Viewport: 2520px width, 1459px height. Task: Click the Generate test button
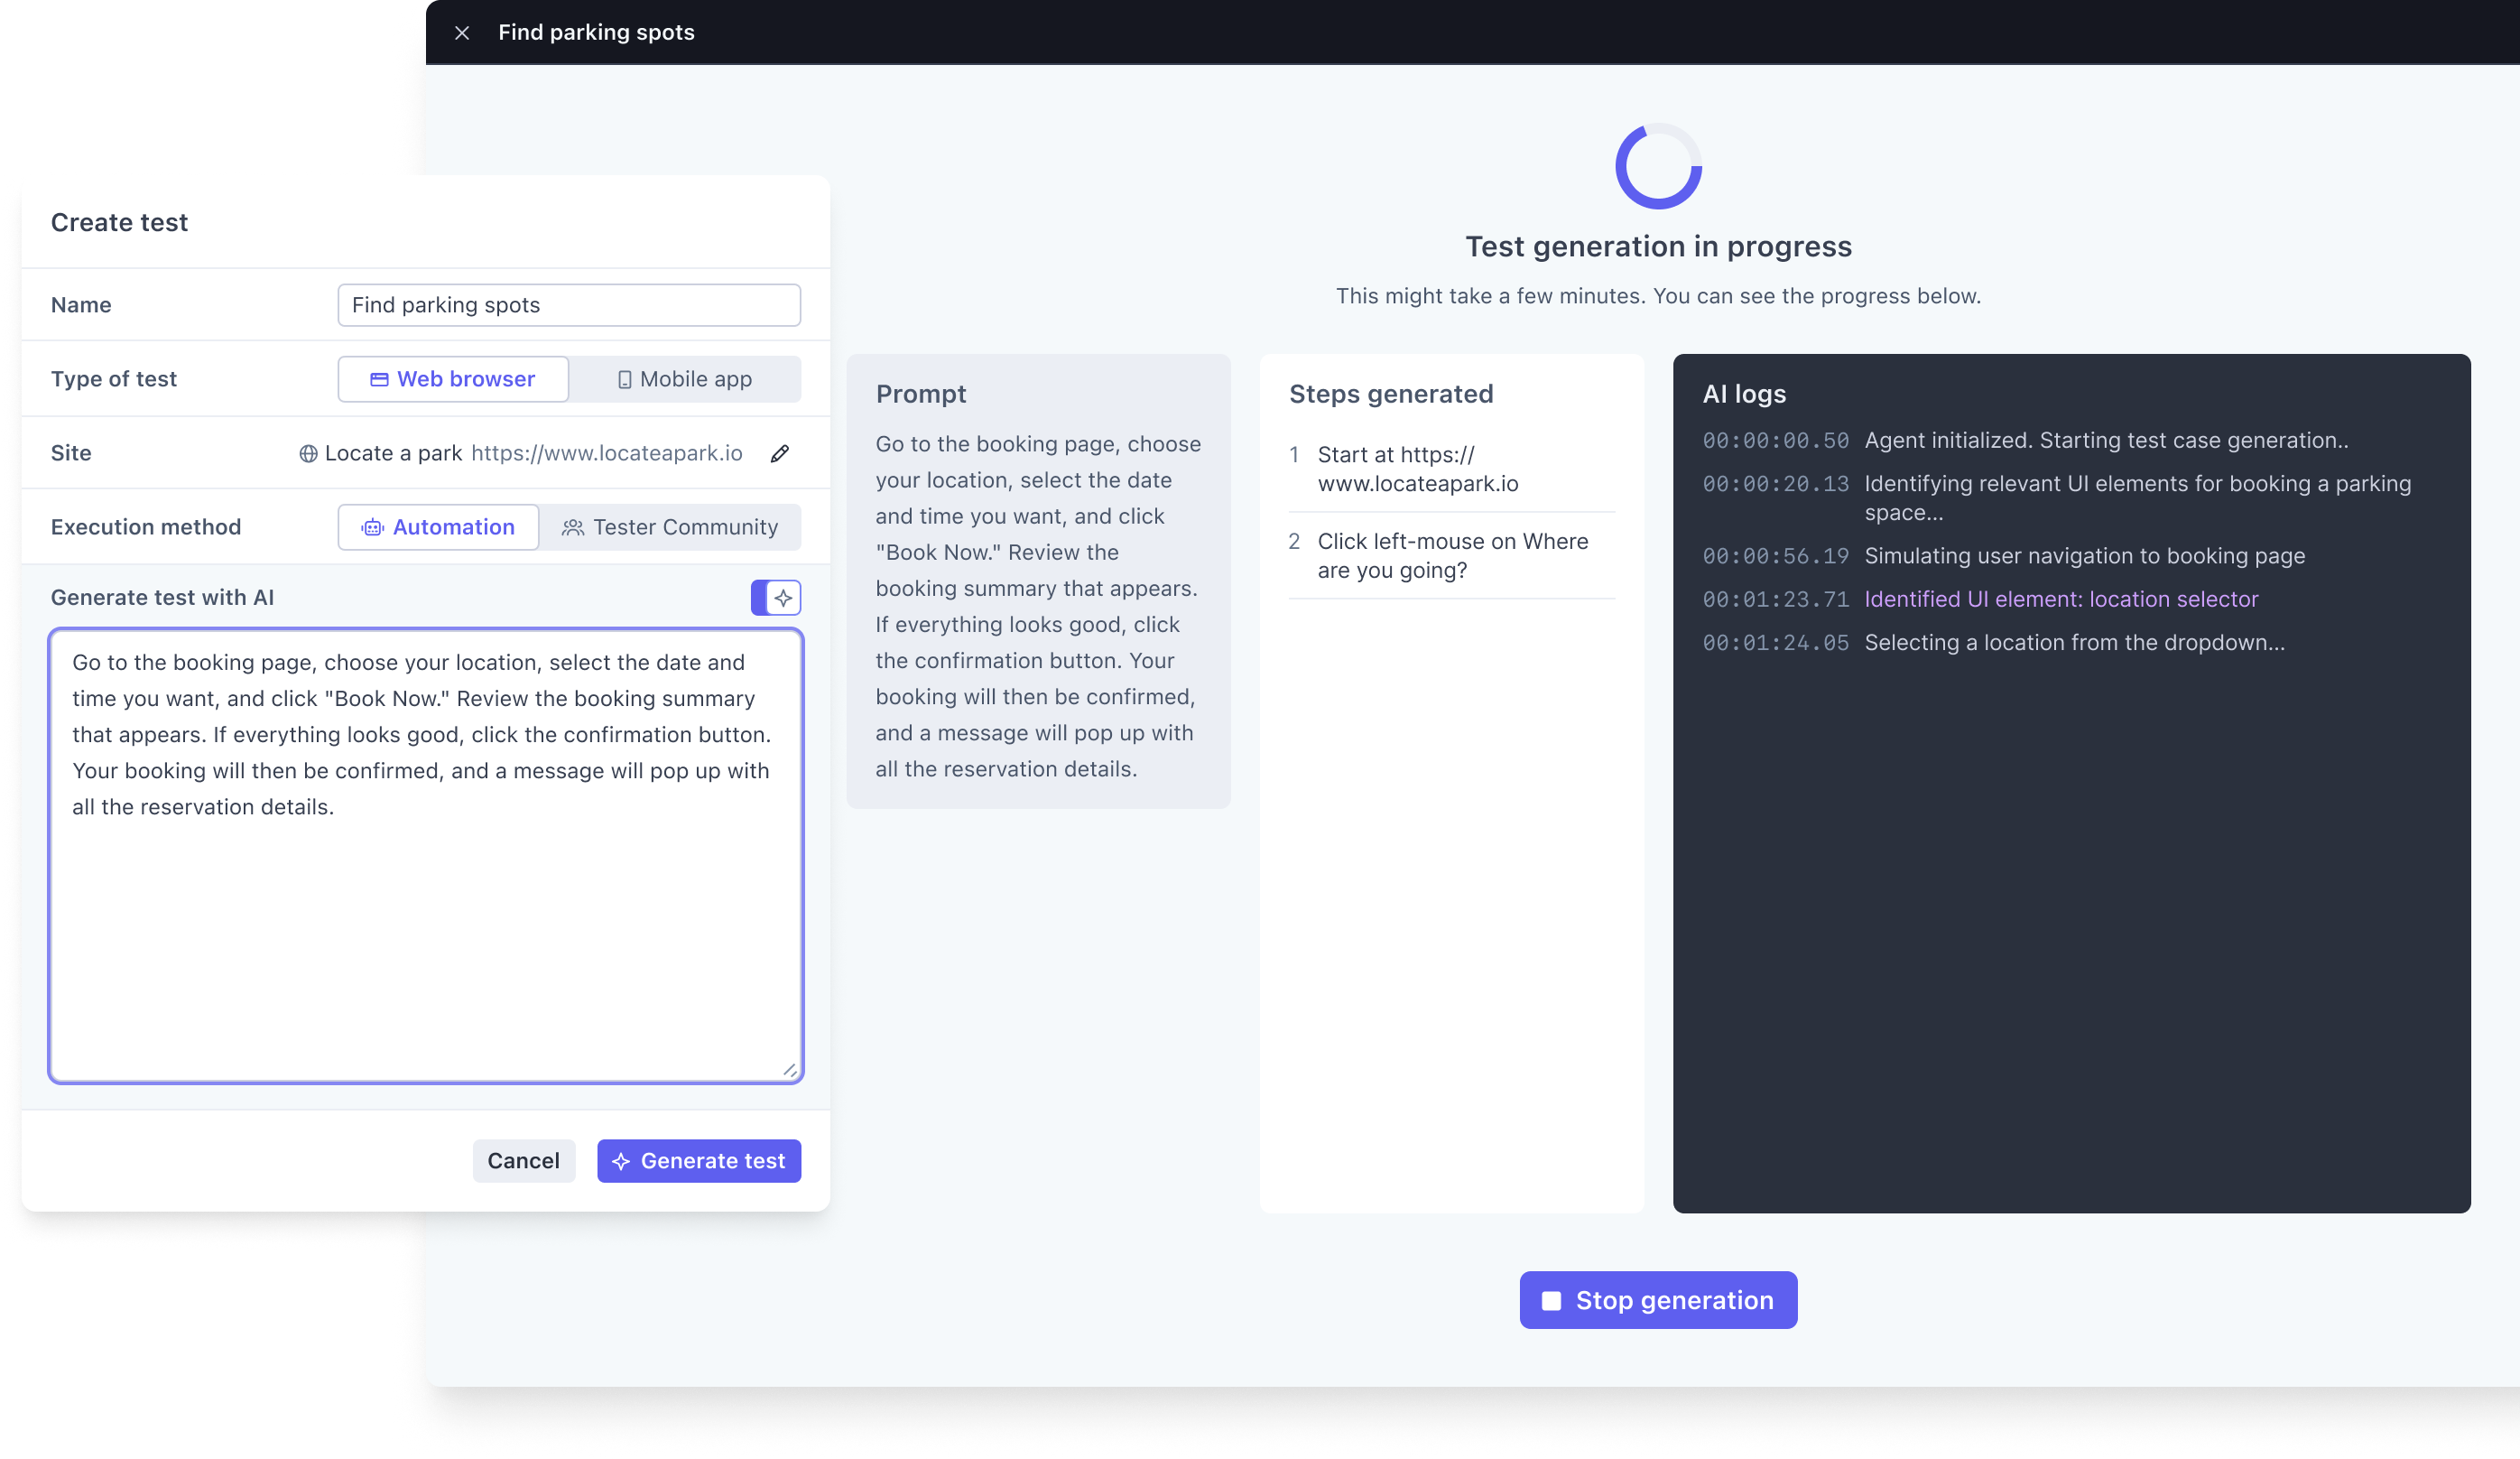click(x=699, y=1160)
